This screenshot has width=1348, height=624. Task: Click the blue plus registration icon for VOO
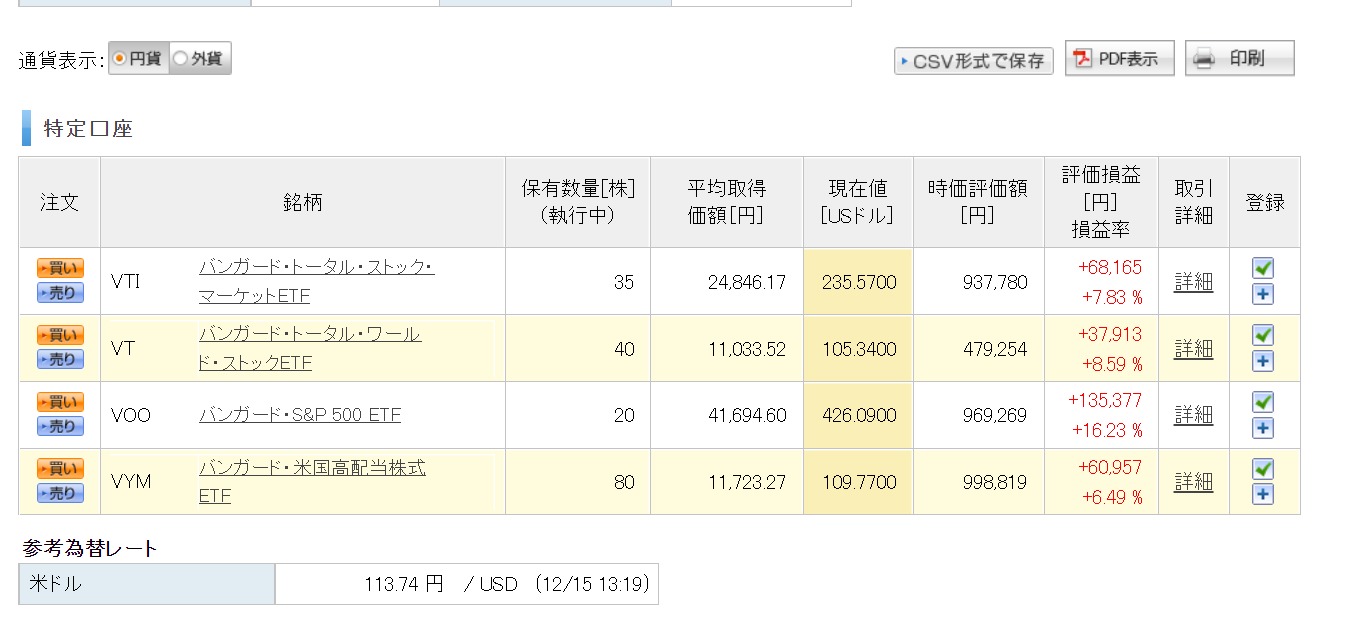click(x=1263, y=428)
